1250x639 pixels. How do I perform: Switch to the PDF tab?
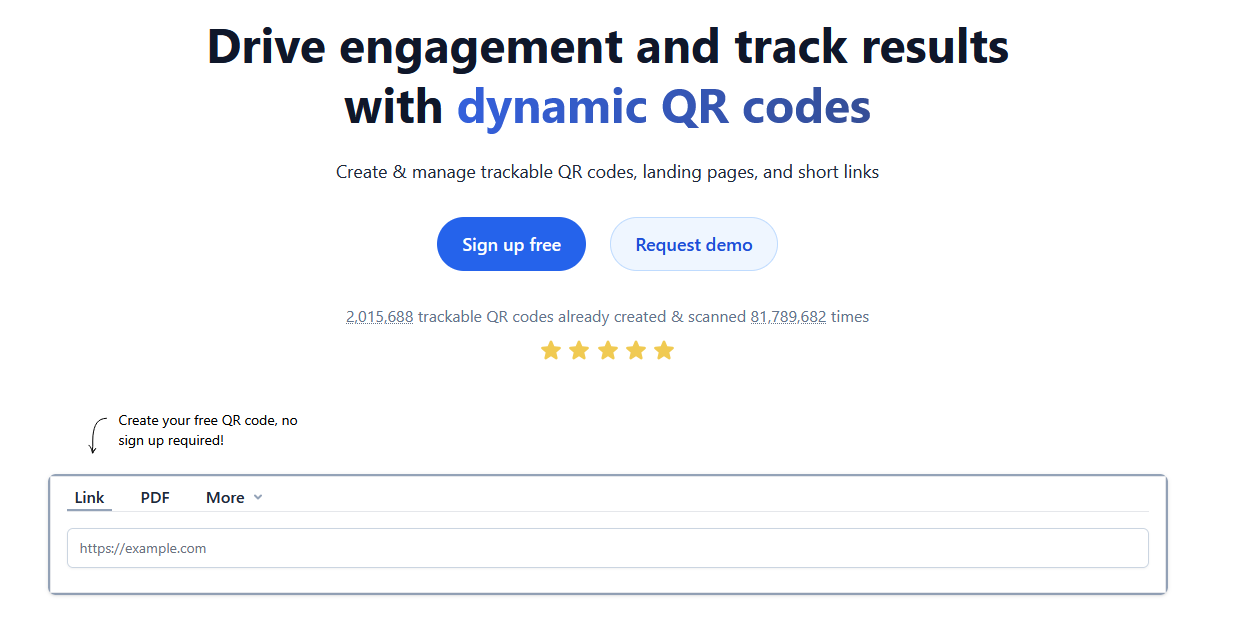(155, 497)
